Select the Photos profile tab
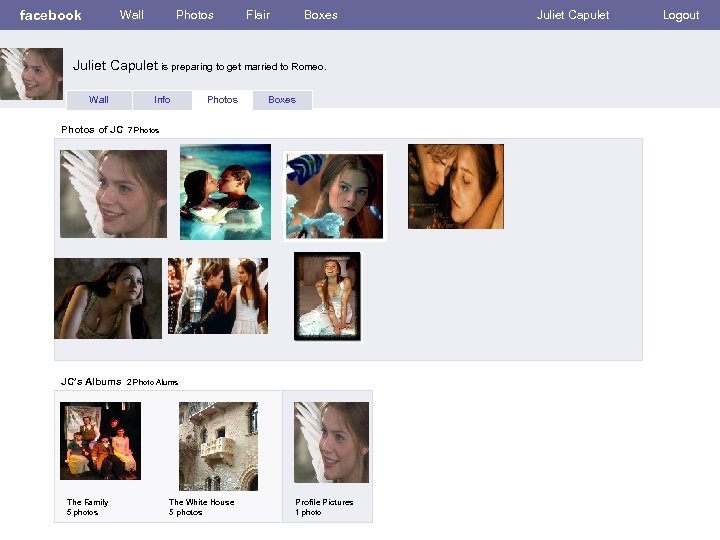Image resolution: width=720 pixels, height=540 pixels. [x=222, y=100]
